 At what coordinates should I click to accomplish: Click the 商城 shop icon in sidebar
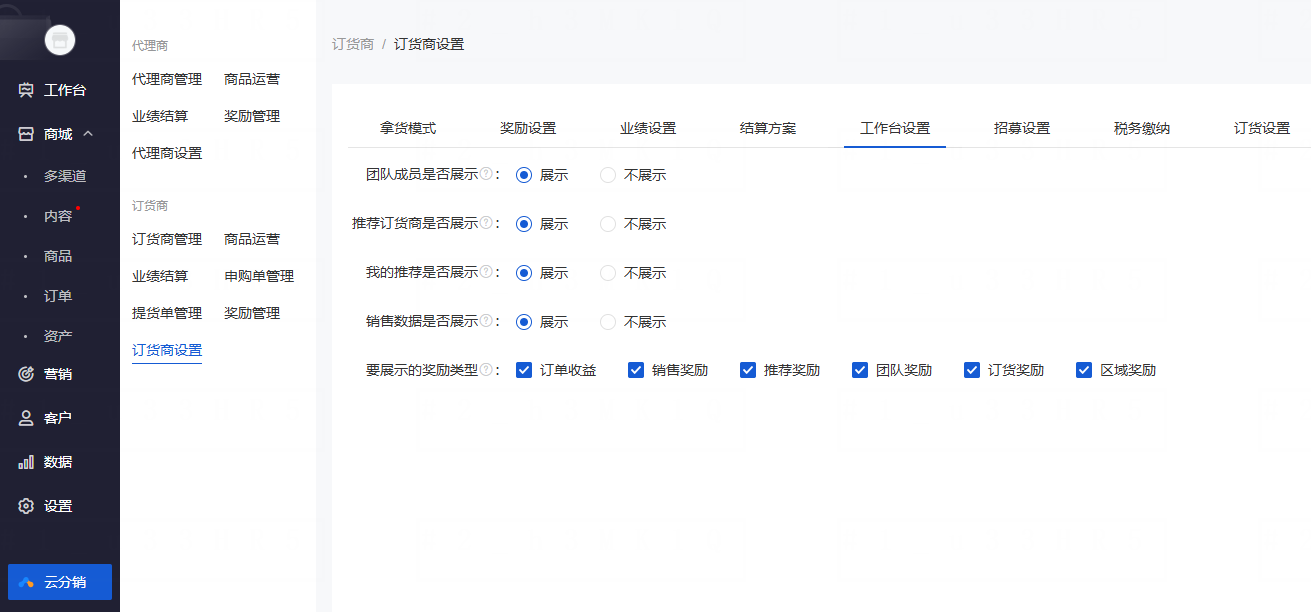[27, 135]
